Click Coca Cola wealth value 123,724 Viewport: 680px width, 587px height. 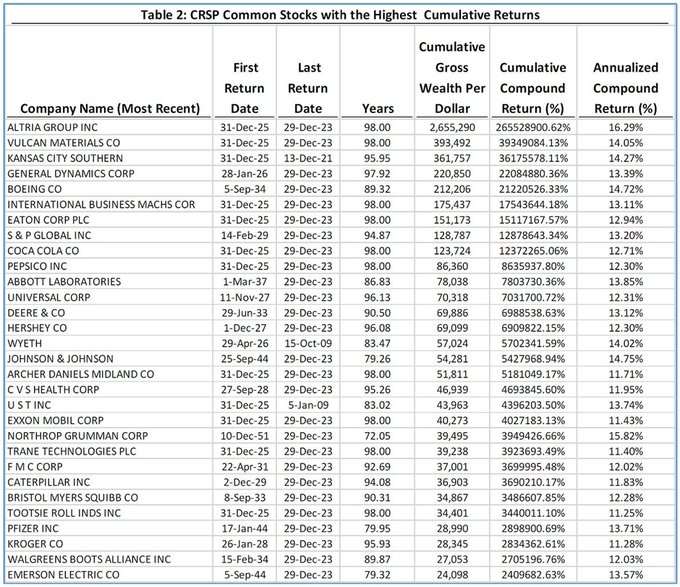452,251
